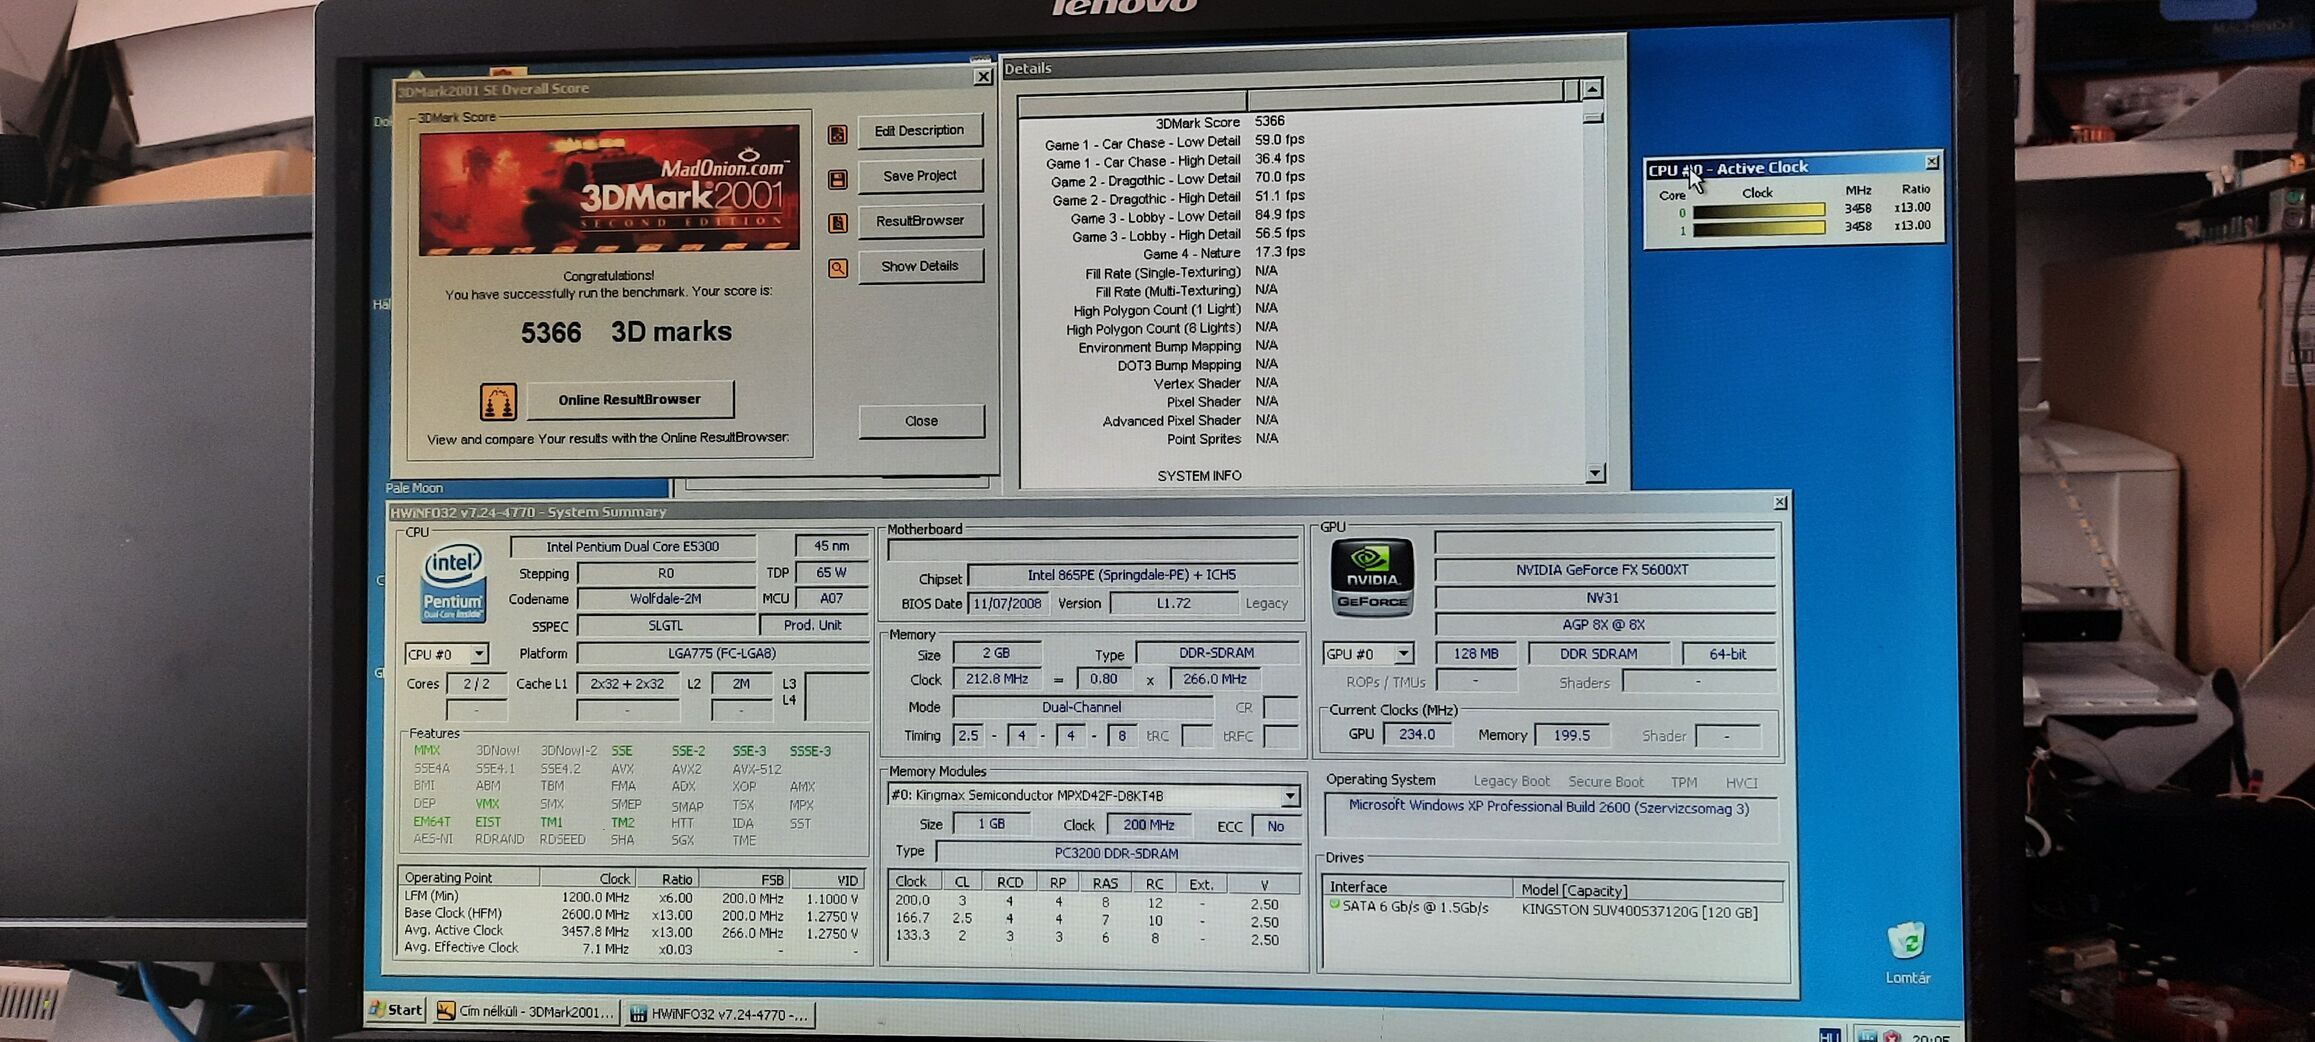Click the "Intel Pentium Dual Core E5300" field
Screen dimensions: 2315x1042
pos(633,547)
